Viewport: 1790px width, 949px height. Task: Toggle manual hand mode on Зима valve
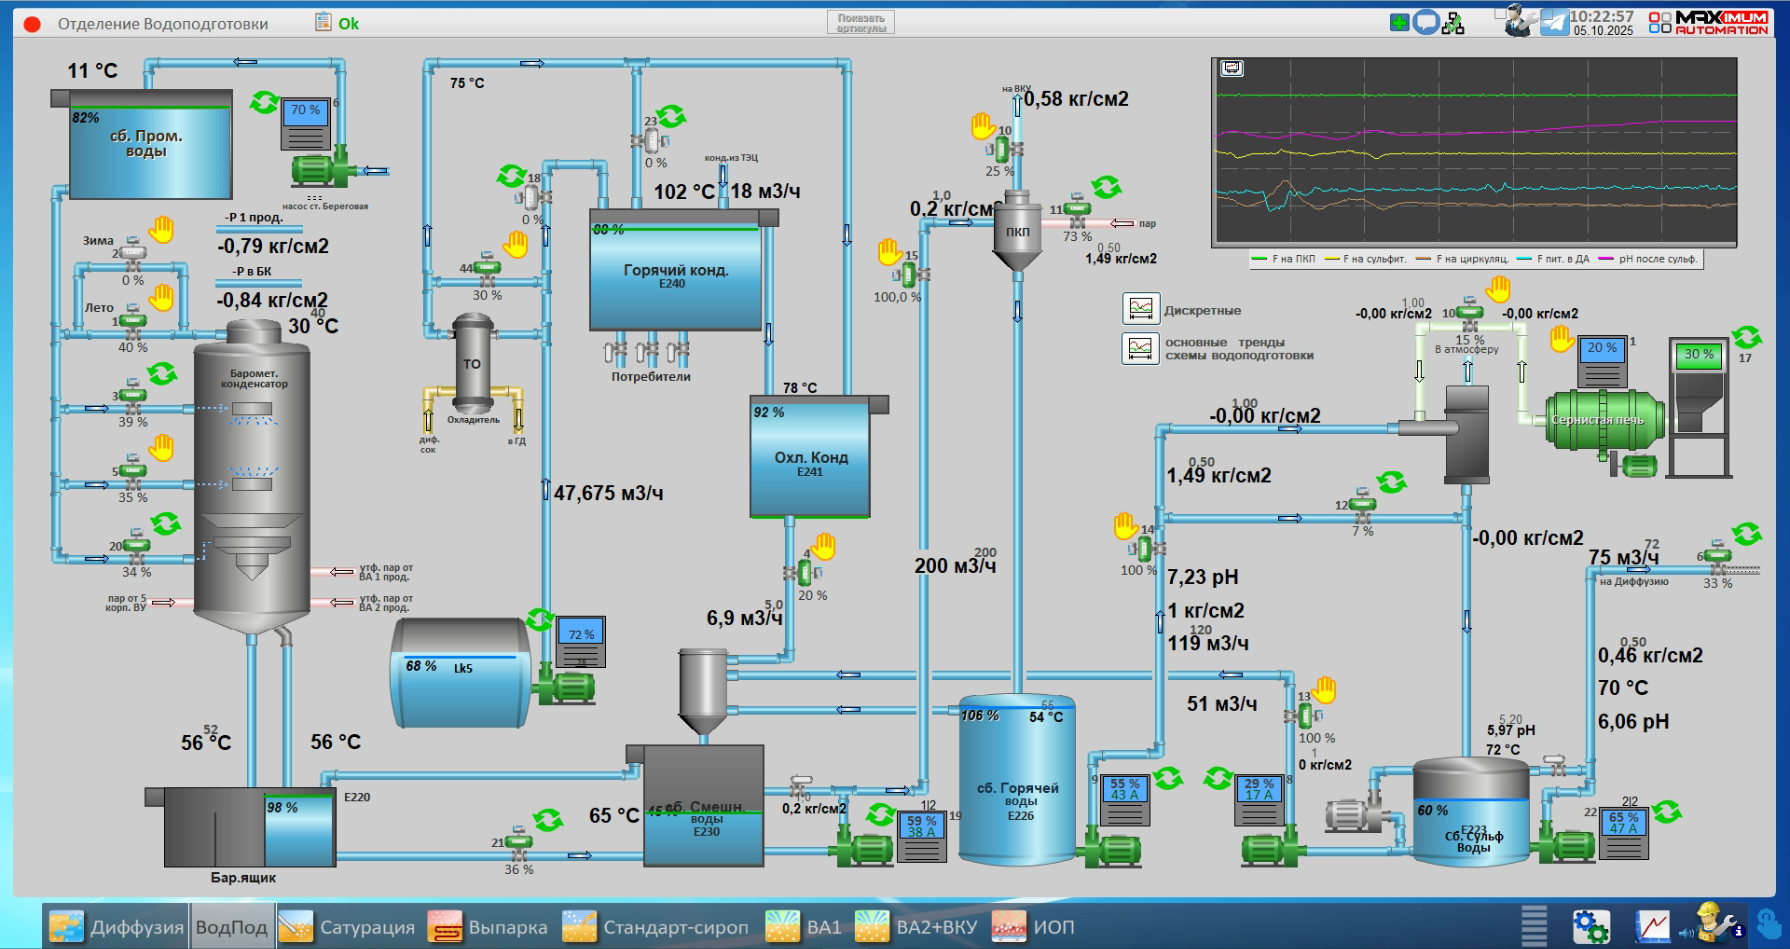pos(161,230)
